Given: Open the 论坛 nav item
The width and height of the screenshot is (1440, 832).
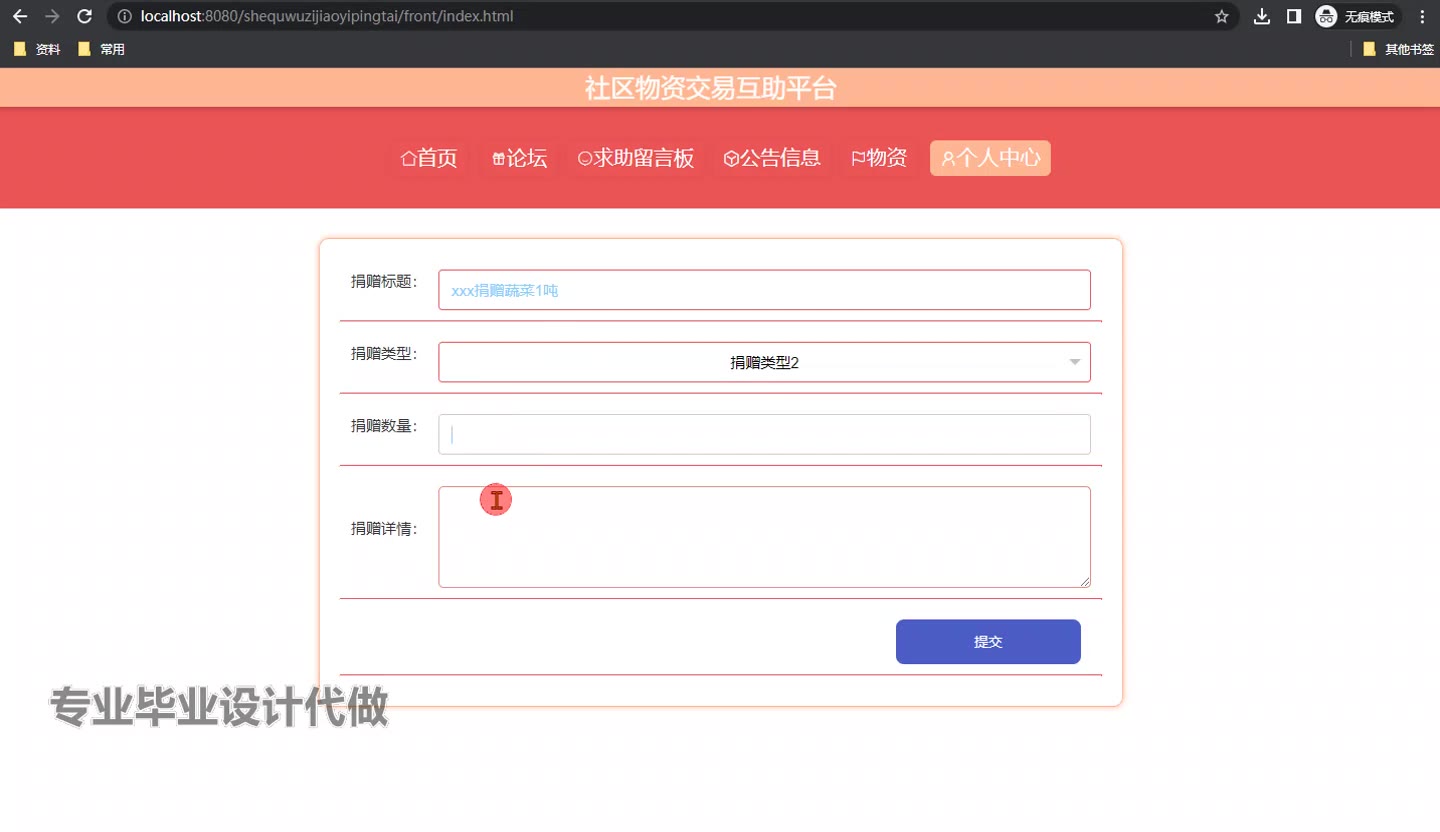Looking at the screenshot, I should [519, 158].
